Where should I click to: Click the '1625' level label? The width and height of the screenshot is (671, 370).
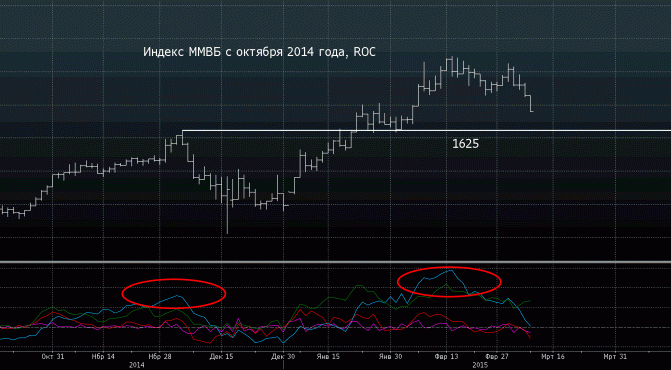pos(466,144)
